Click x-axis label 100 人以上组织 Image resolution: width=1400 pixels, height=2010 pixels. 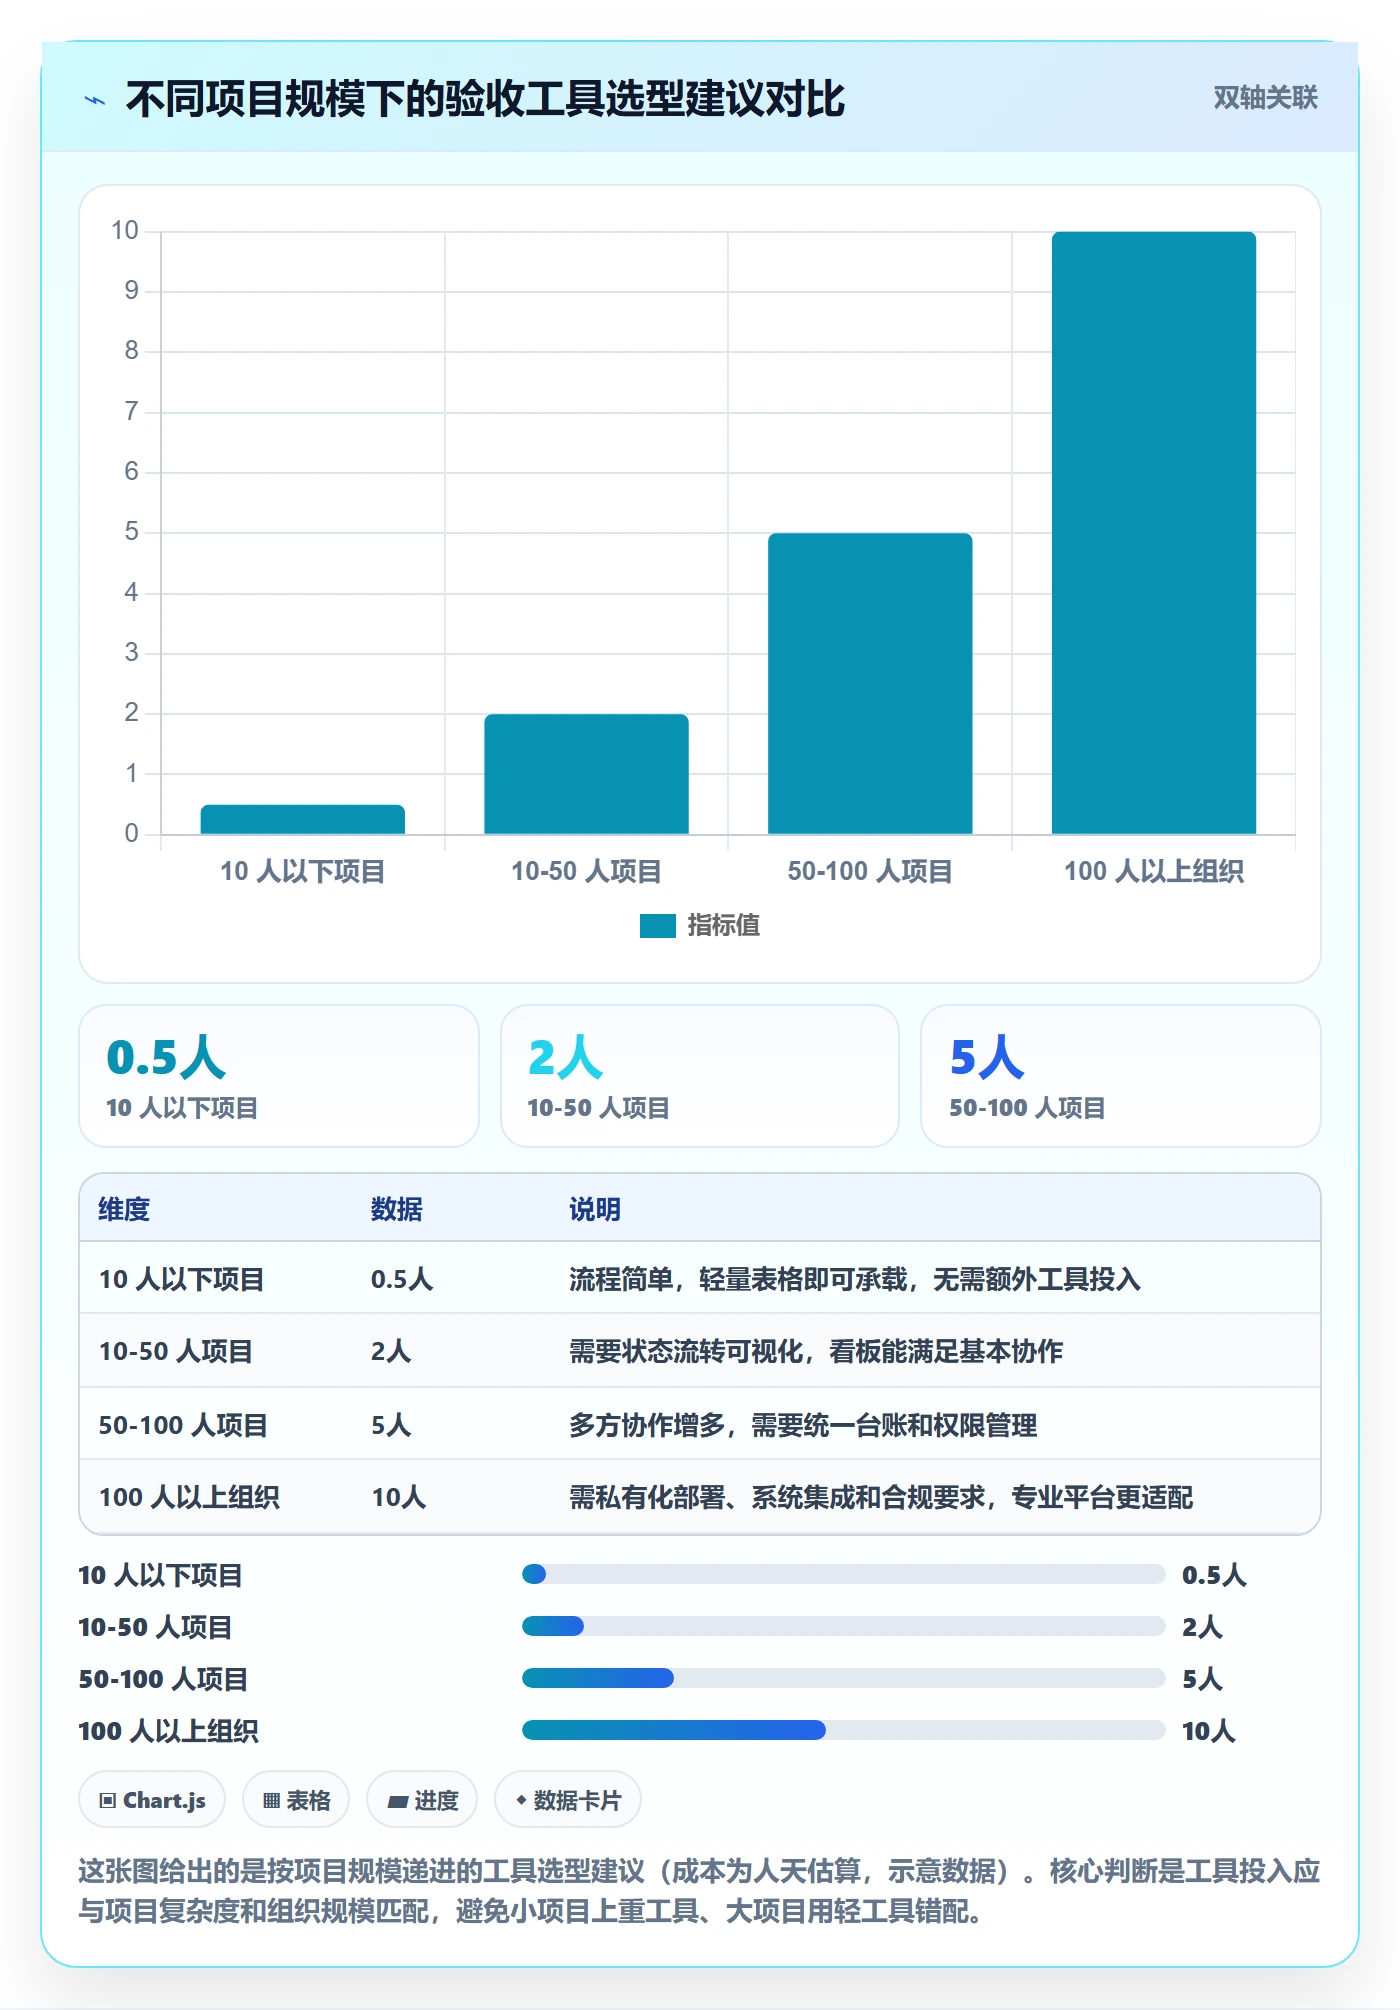pyautogui.click(x=1154, y=871)
